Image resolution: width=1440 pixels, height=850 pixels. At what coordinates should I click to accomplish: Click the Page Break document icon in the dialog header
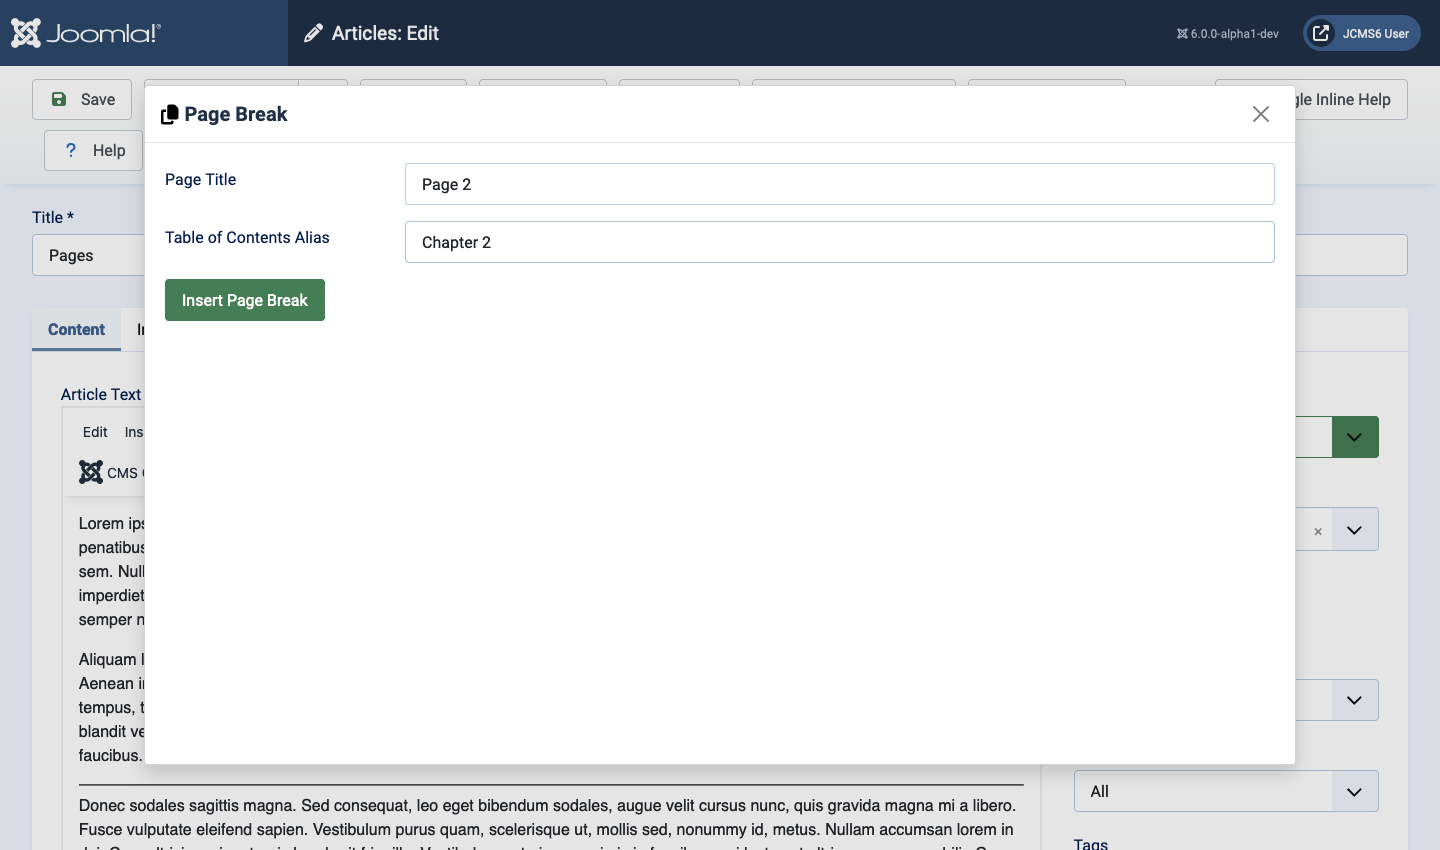coord(170,113)
